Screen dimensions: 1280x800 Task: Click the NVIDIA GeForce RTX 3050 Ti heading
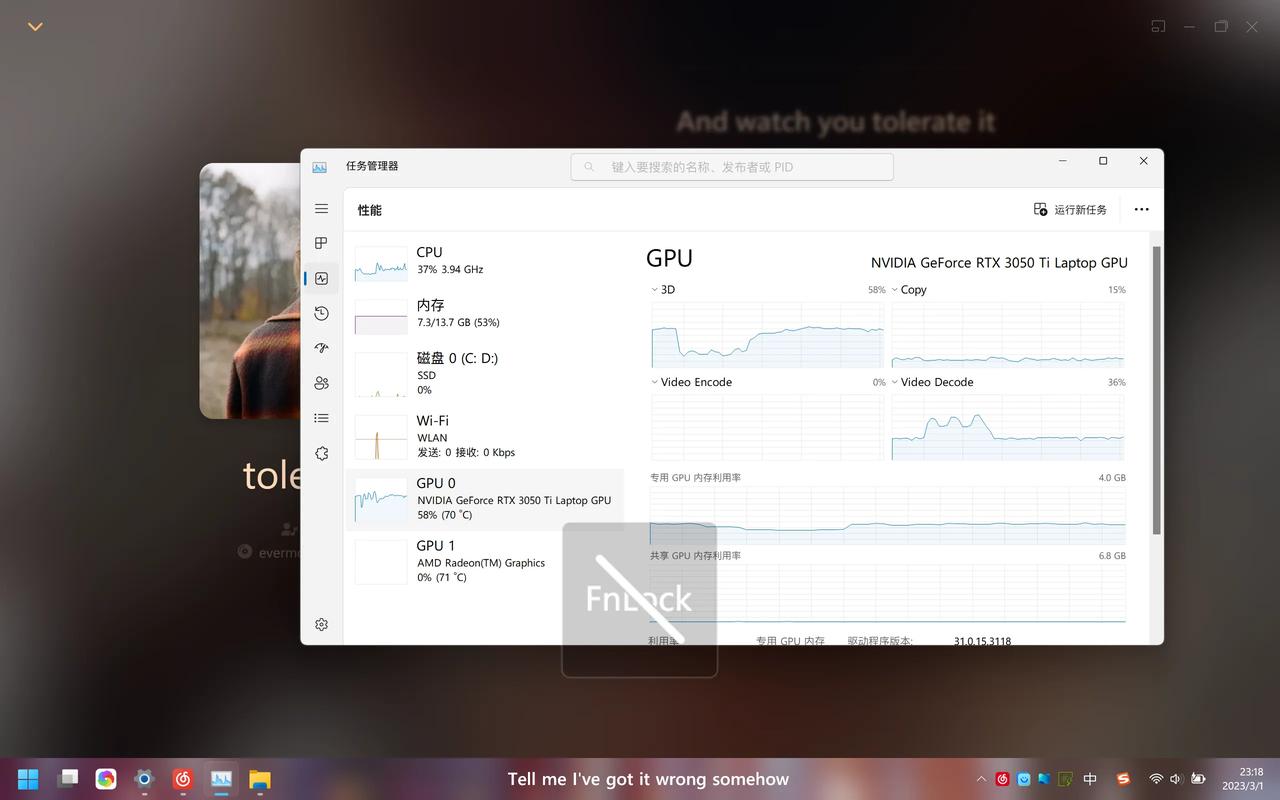[999, 263]
